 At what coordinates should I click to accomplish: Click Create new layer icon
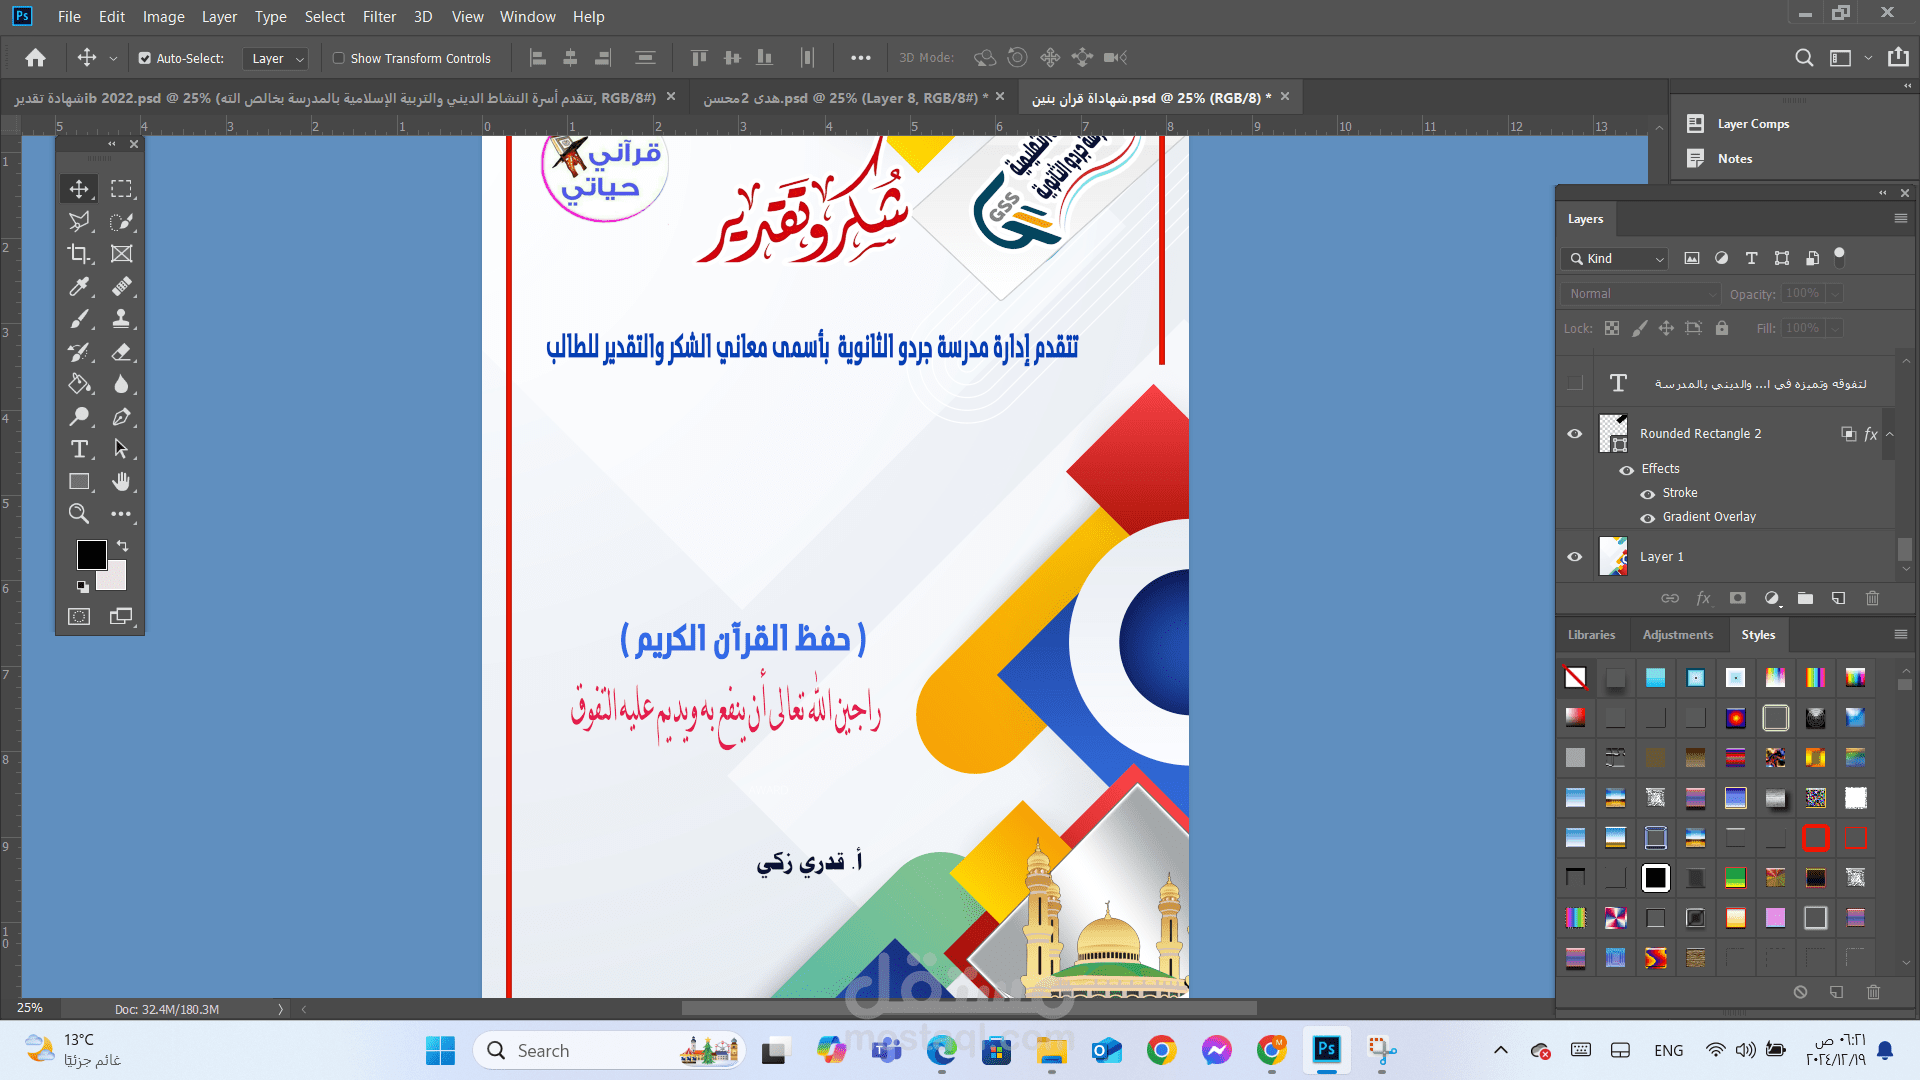click(1838, 598)
